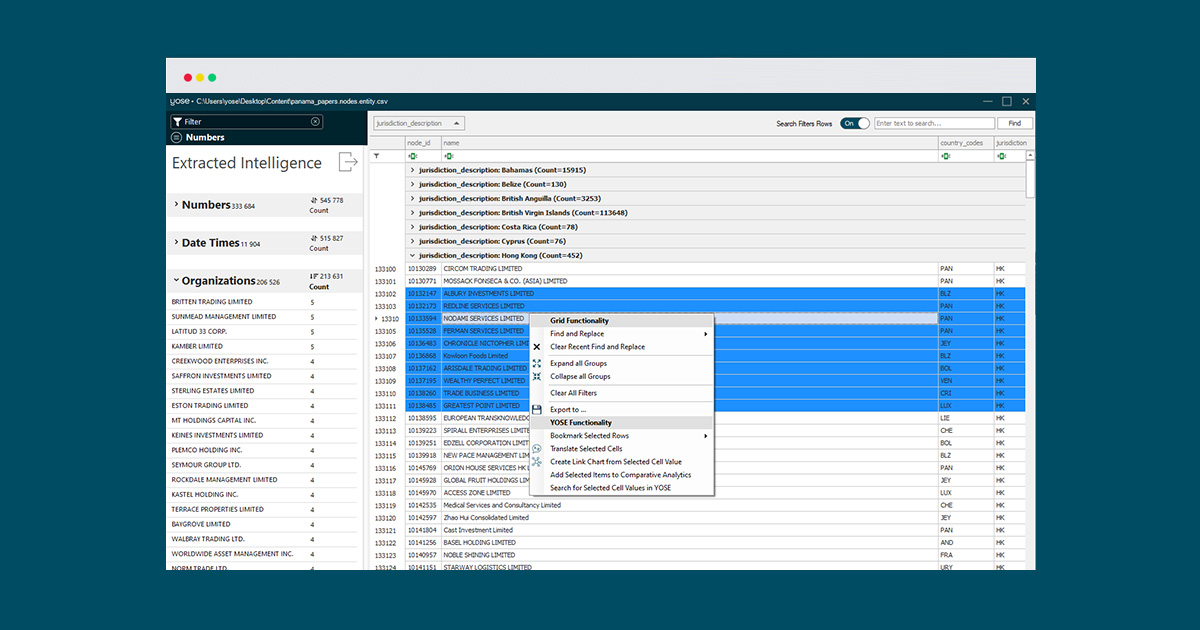Click the export arrow icon beside Extracted Intelligence

point(348,162)
